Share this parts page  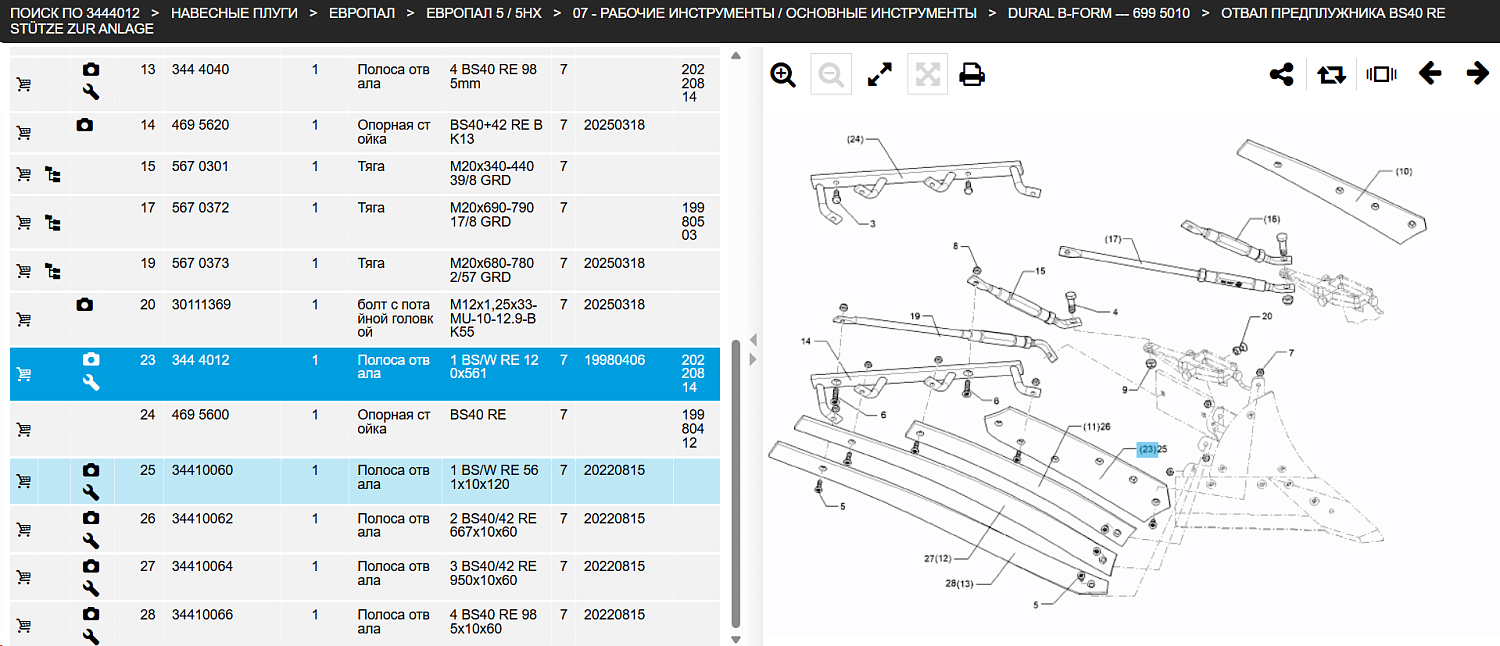tap(1282, 75)
